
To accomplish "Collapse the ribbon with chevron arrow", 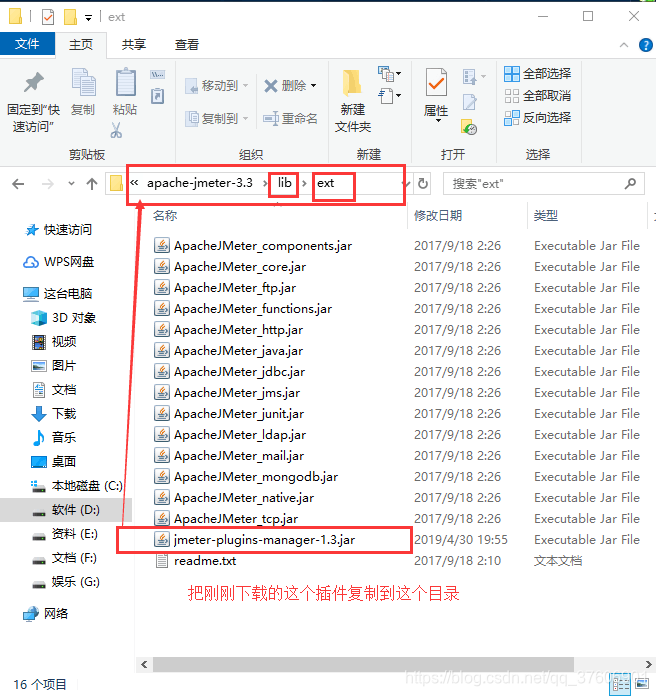I will 624,45.
